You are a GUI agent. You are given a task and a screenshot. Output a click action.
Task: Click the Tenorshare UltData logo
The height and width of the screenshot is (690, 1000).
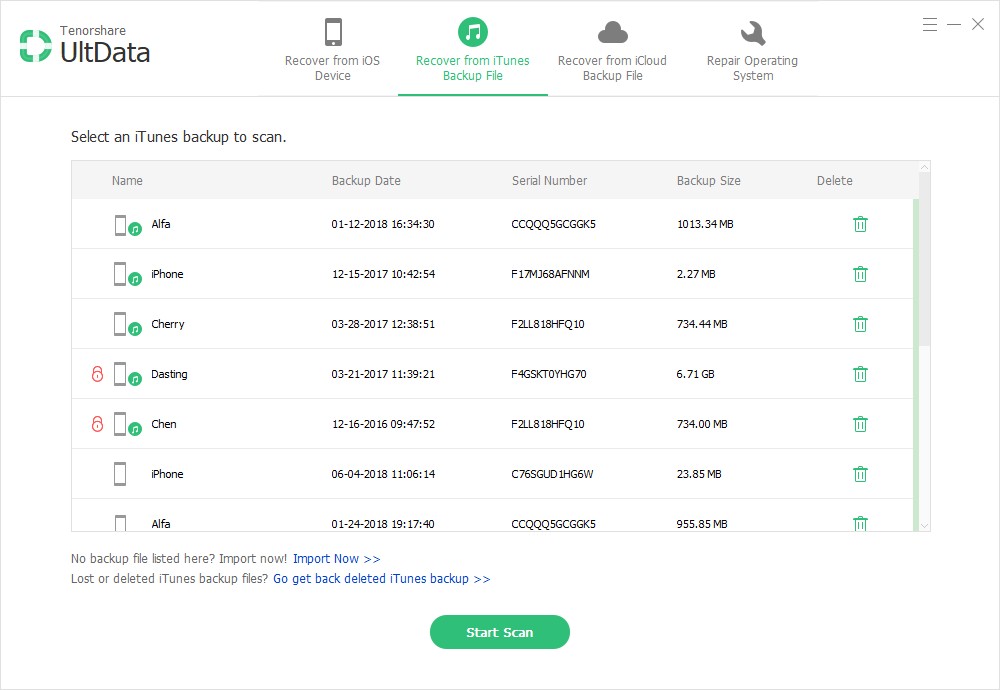(x=85, y=45)
